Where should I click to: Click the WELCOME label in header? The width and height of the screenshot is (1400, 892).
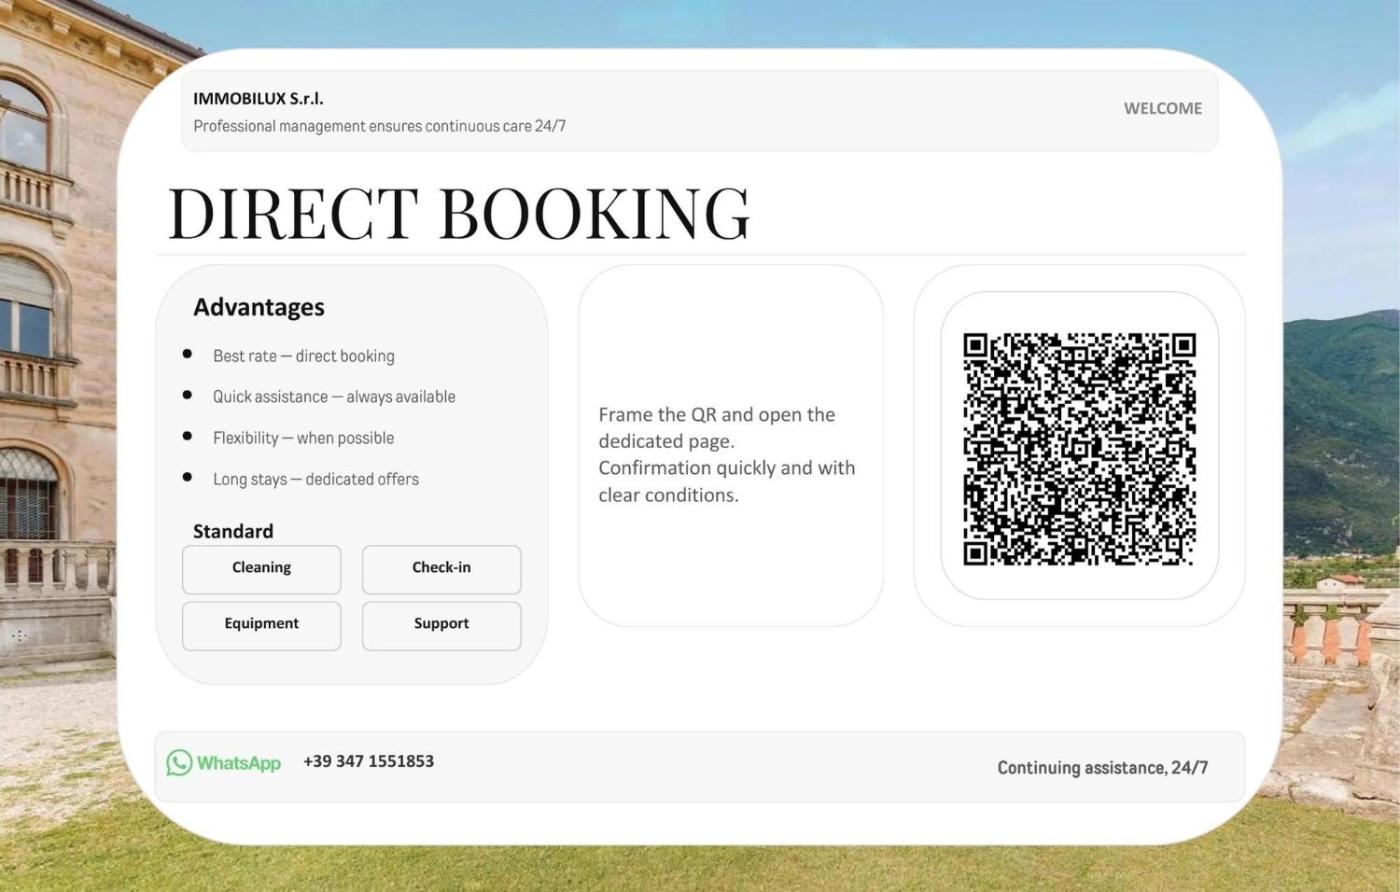pyautogui.click(x=1162, y=108)
